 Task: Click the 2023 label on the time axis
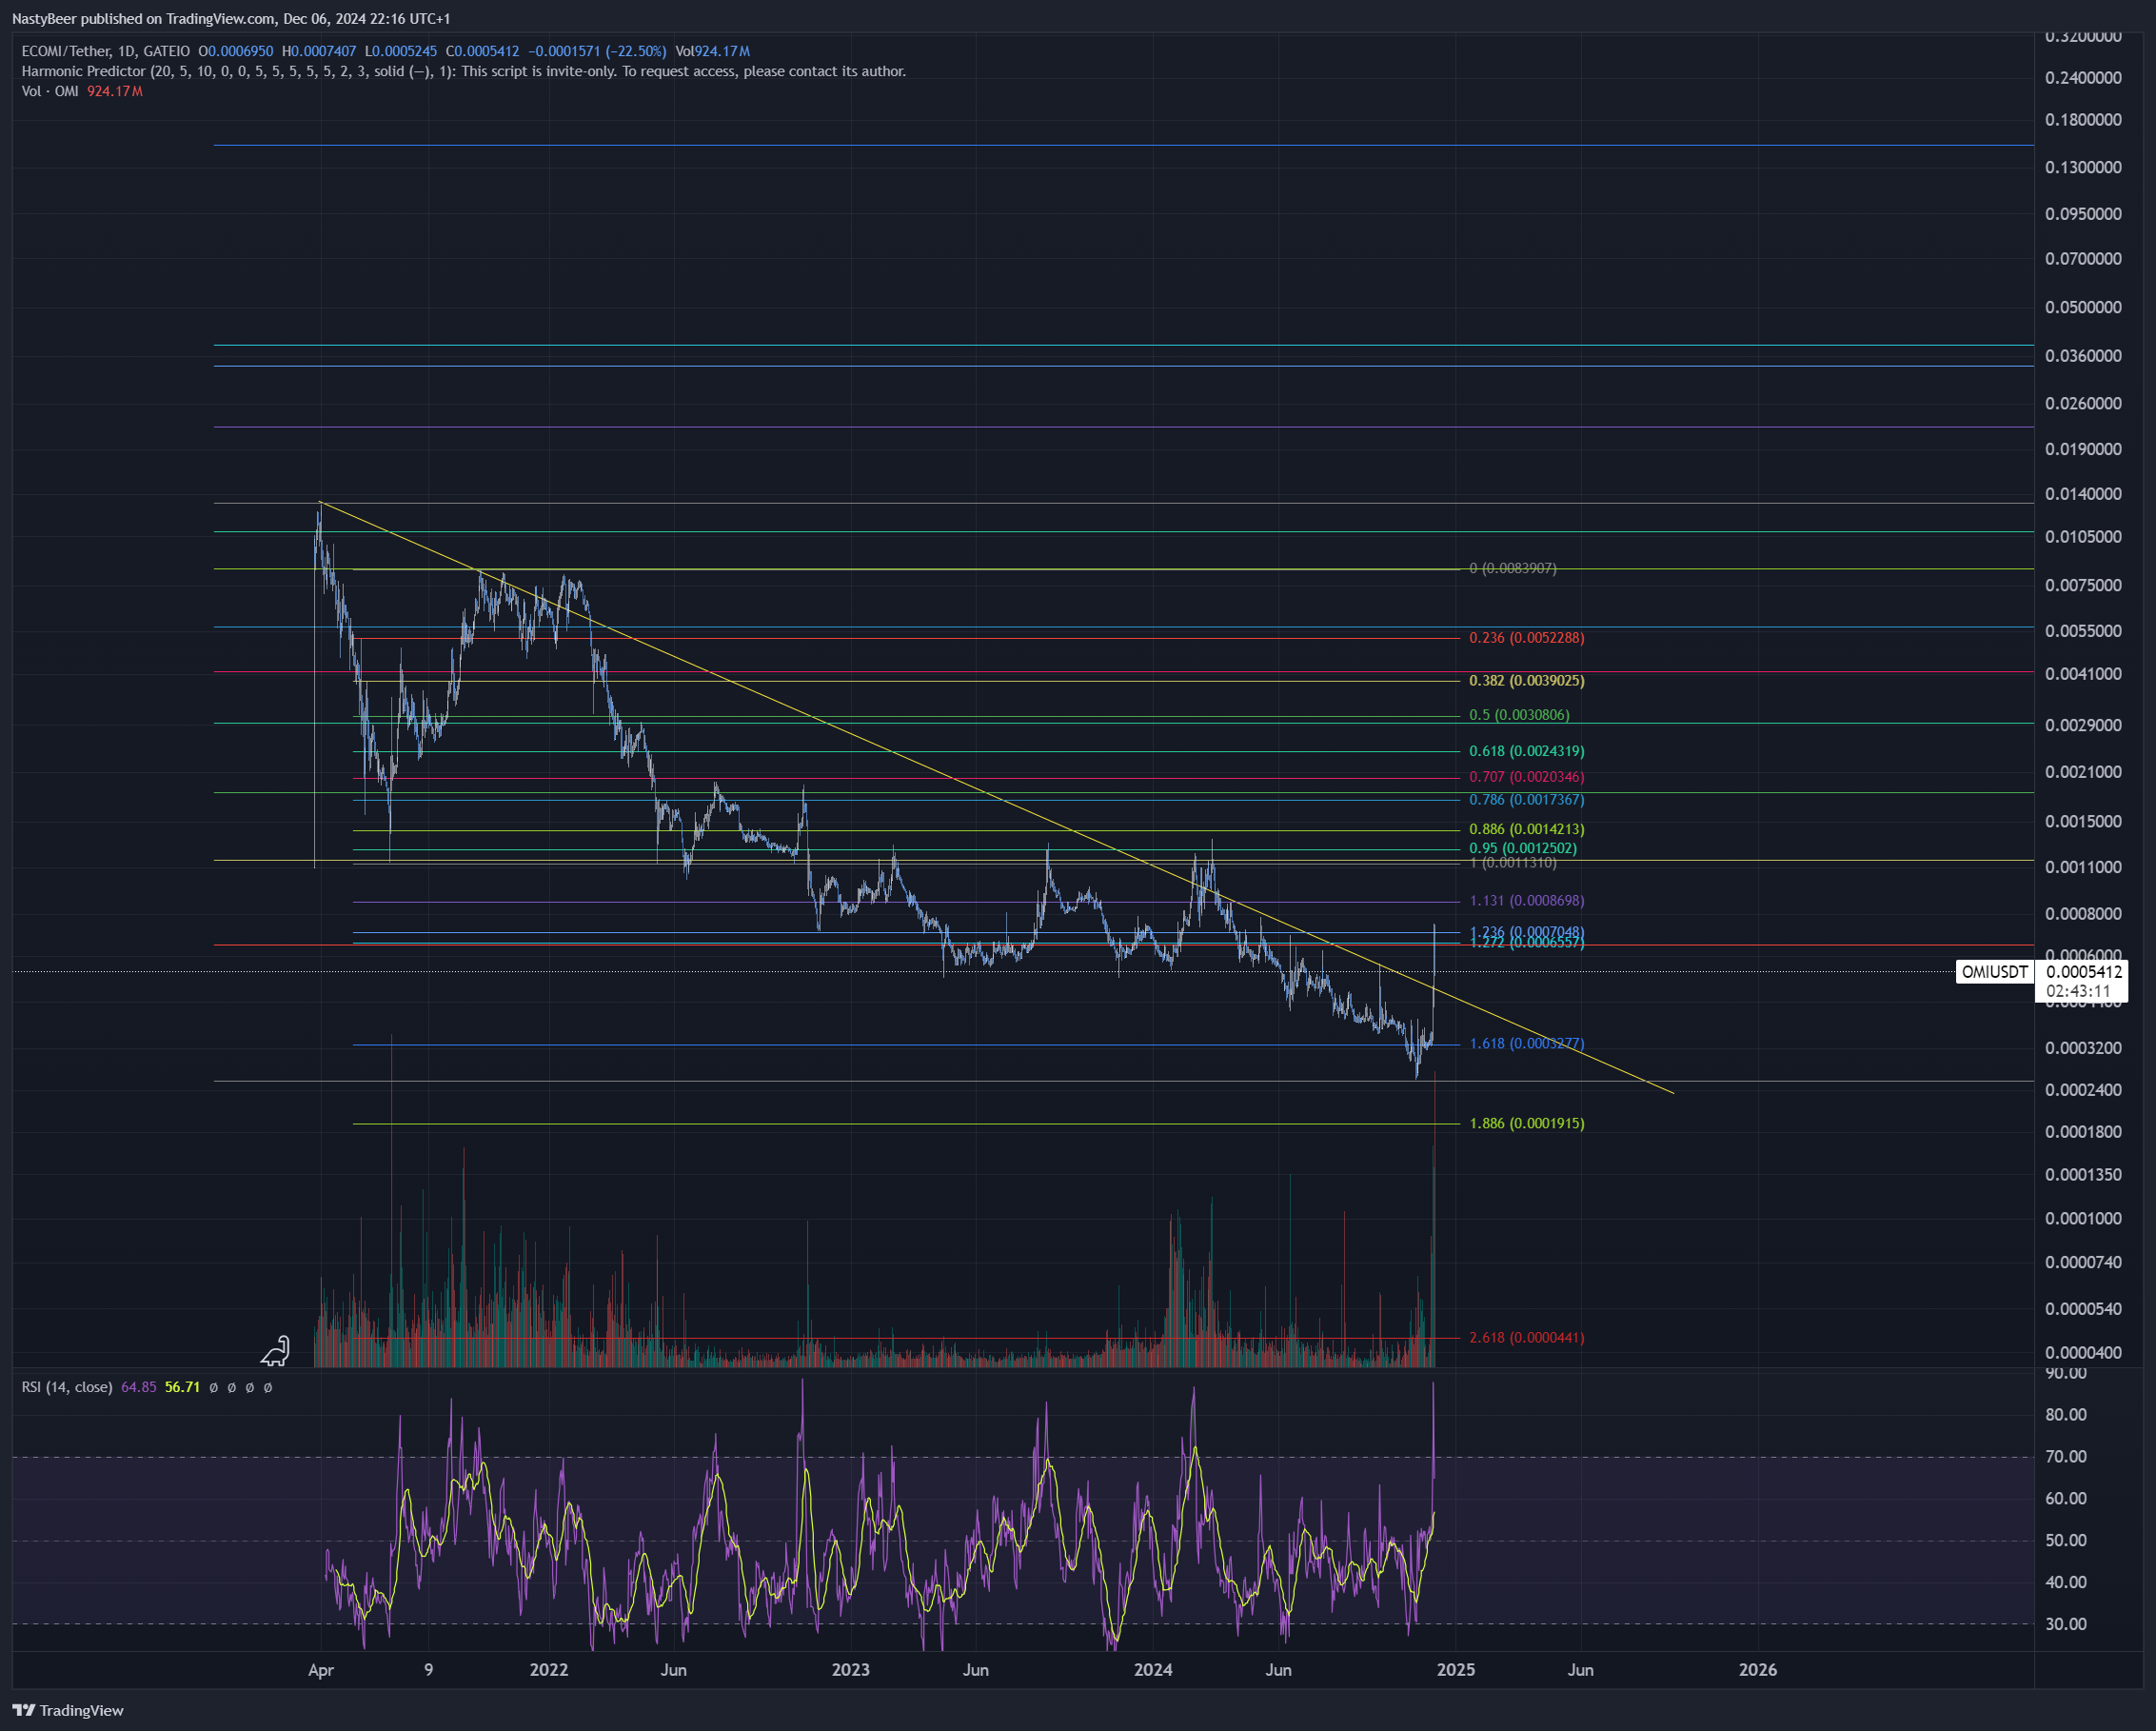(x=850, y=1670)
